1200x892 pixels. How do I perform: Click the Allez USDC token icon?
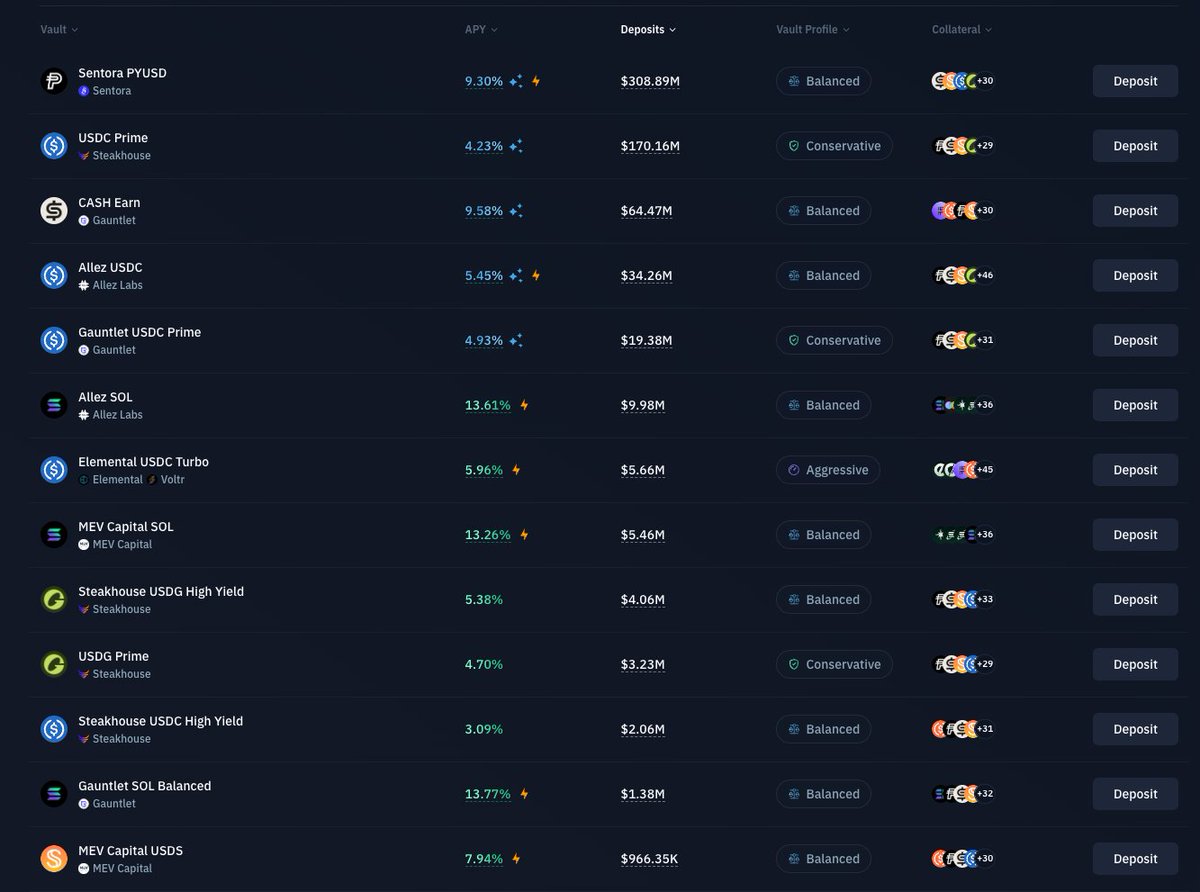tap(54, 276)
